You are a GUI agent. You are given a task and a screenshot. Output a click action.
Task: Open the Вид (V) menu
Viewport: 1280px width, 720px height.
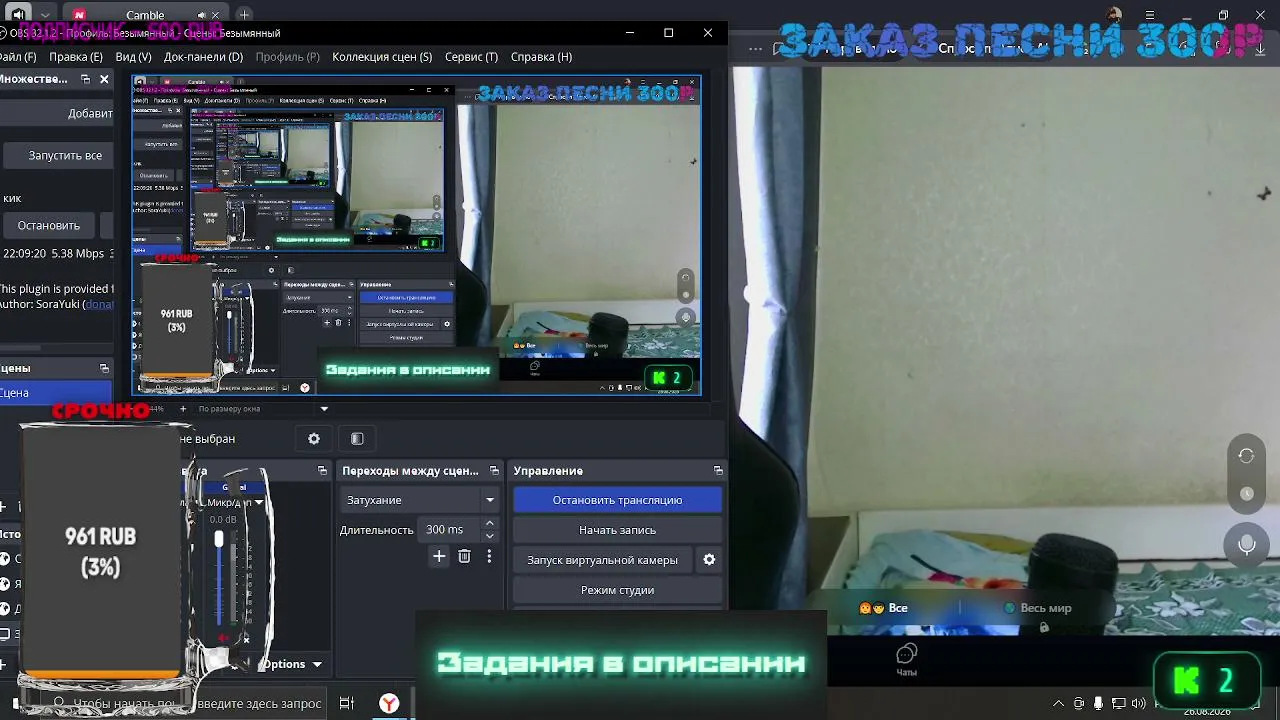[x=133, y=57]
